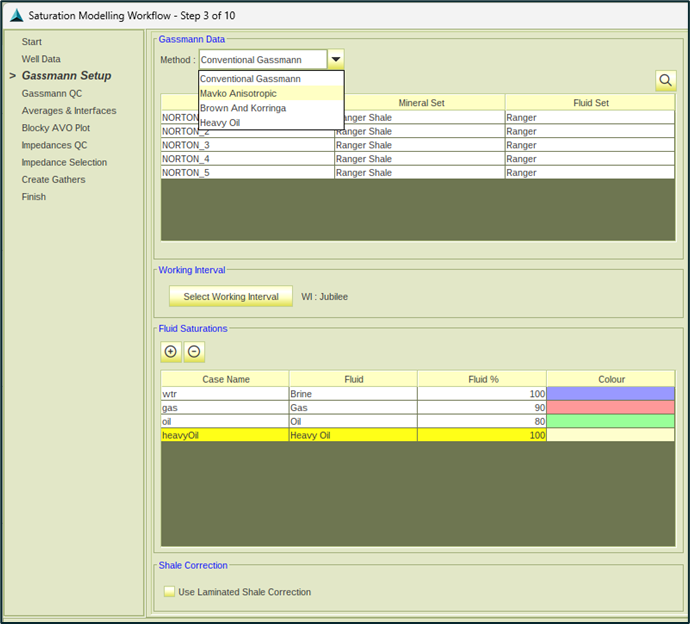This screenshot has width=690, height=624.
Task: Choose Brown And Korringa from the list
Action: [271, 108]
